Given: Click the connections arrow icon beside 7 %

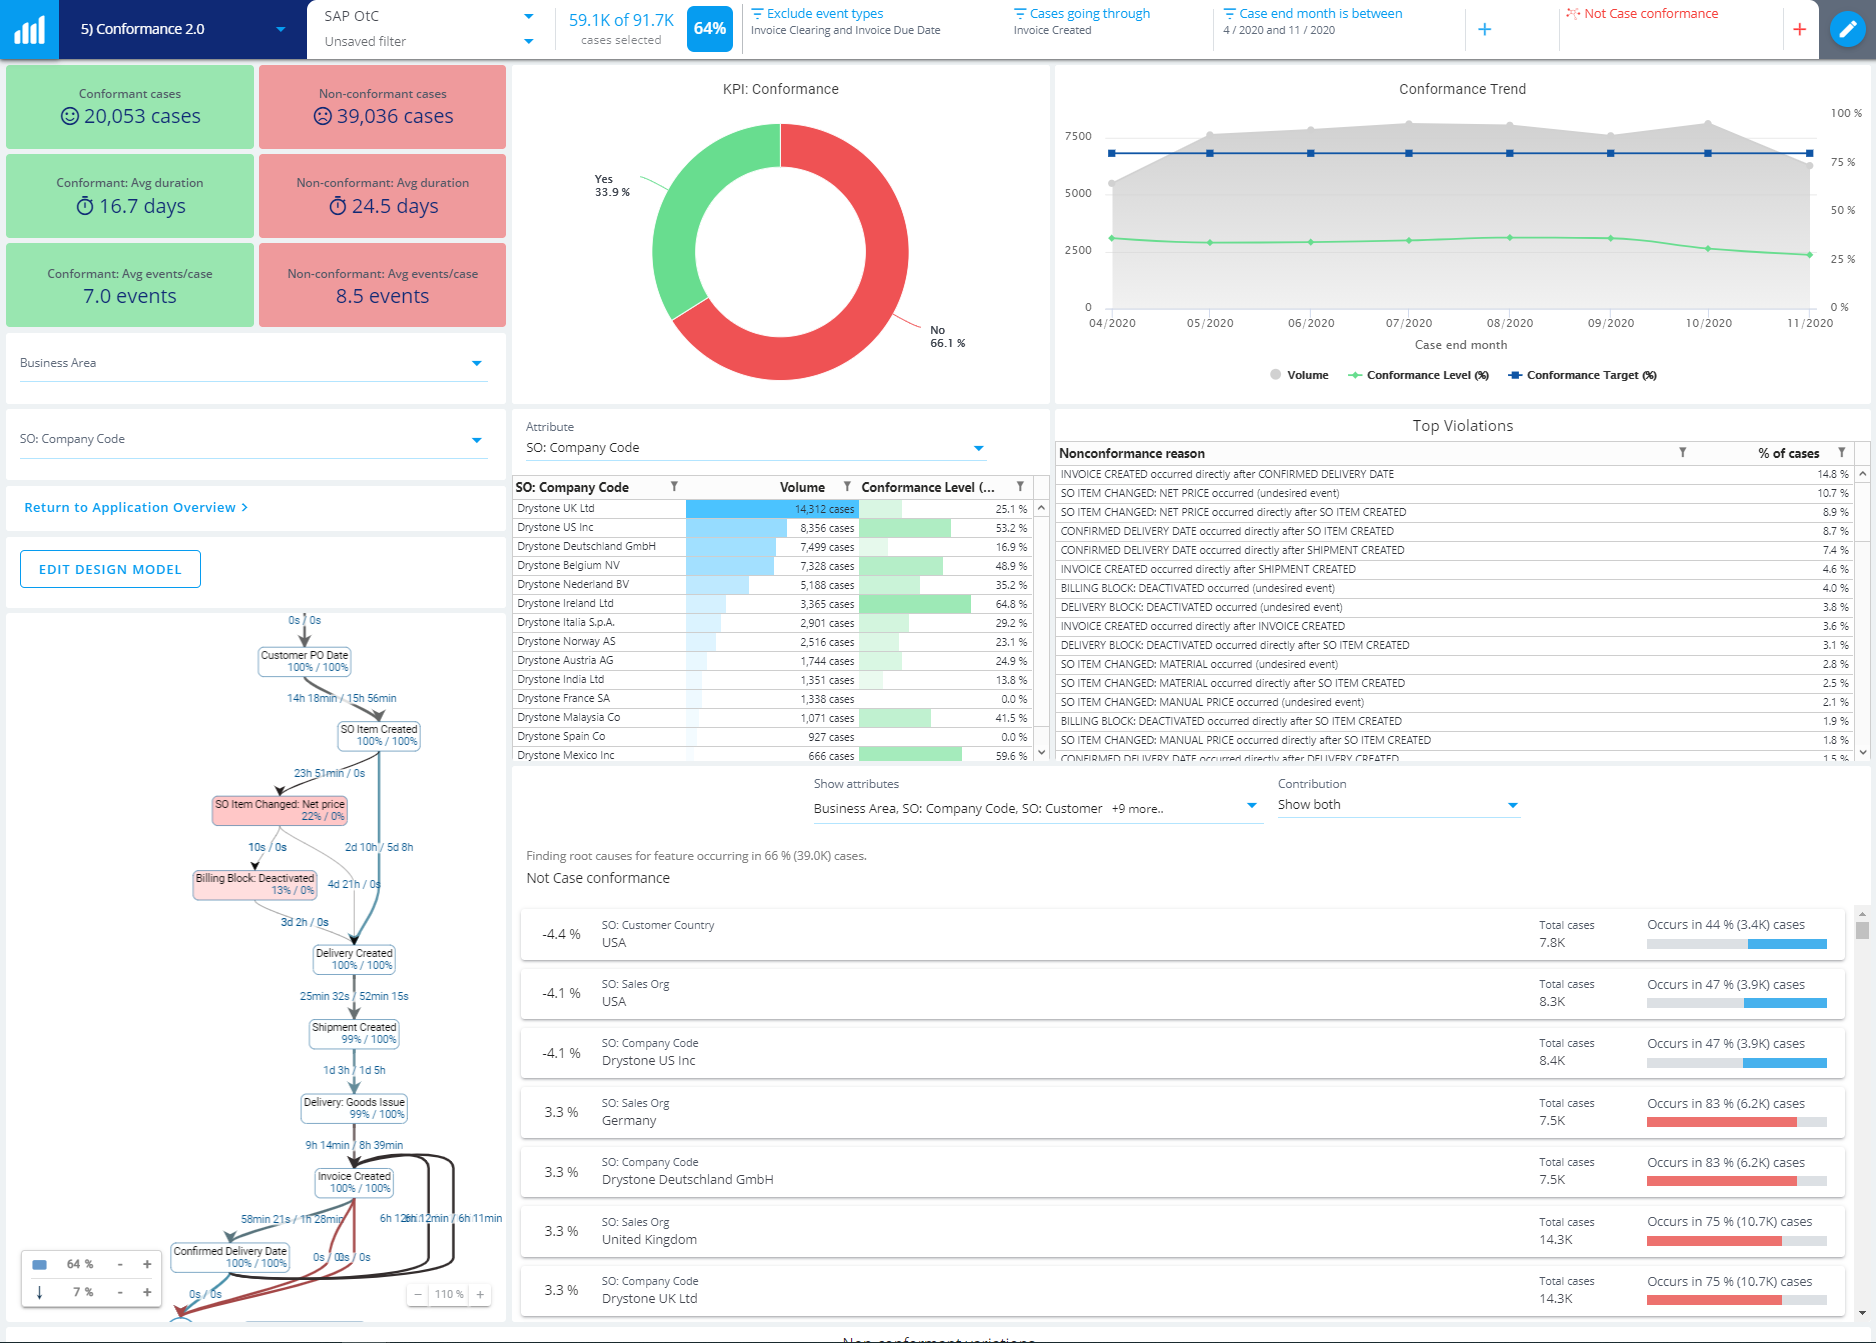Looking at the screenshot, I should click(x=40, y=1292).
